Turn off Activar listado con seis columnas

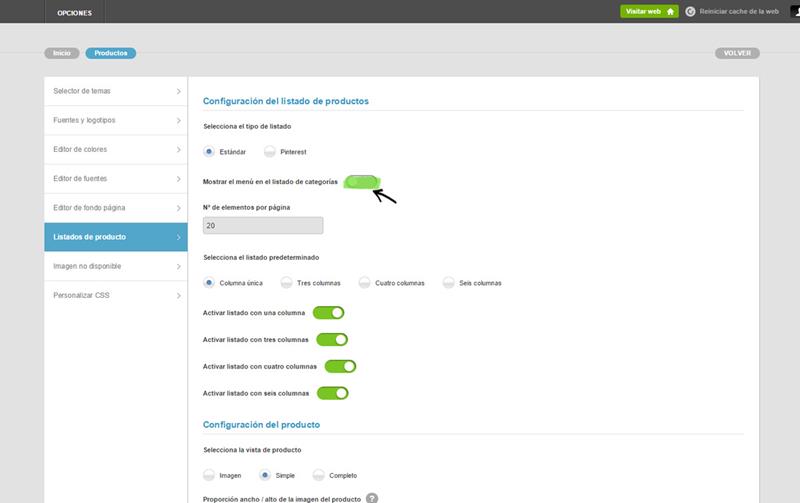pyautogui.click(x=332, y=393)
